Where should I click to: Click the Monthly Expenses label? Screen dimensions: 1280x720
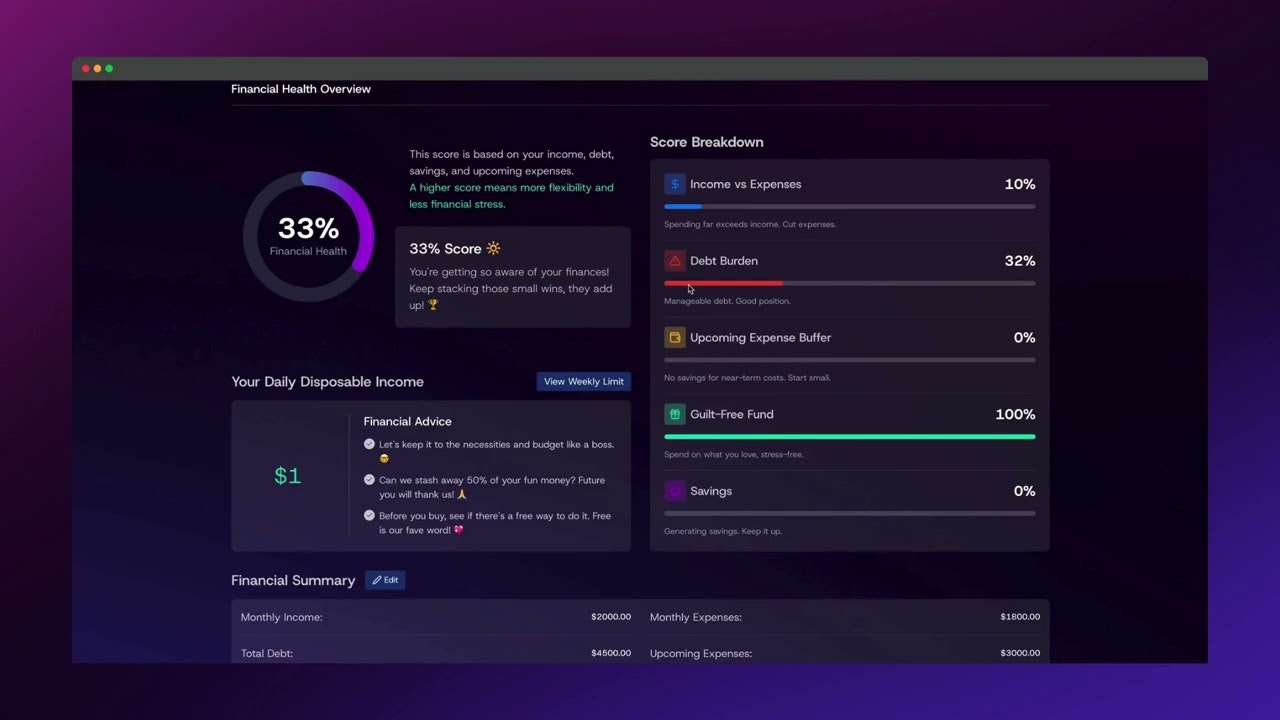(x=696, y=617)
